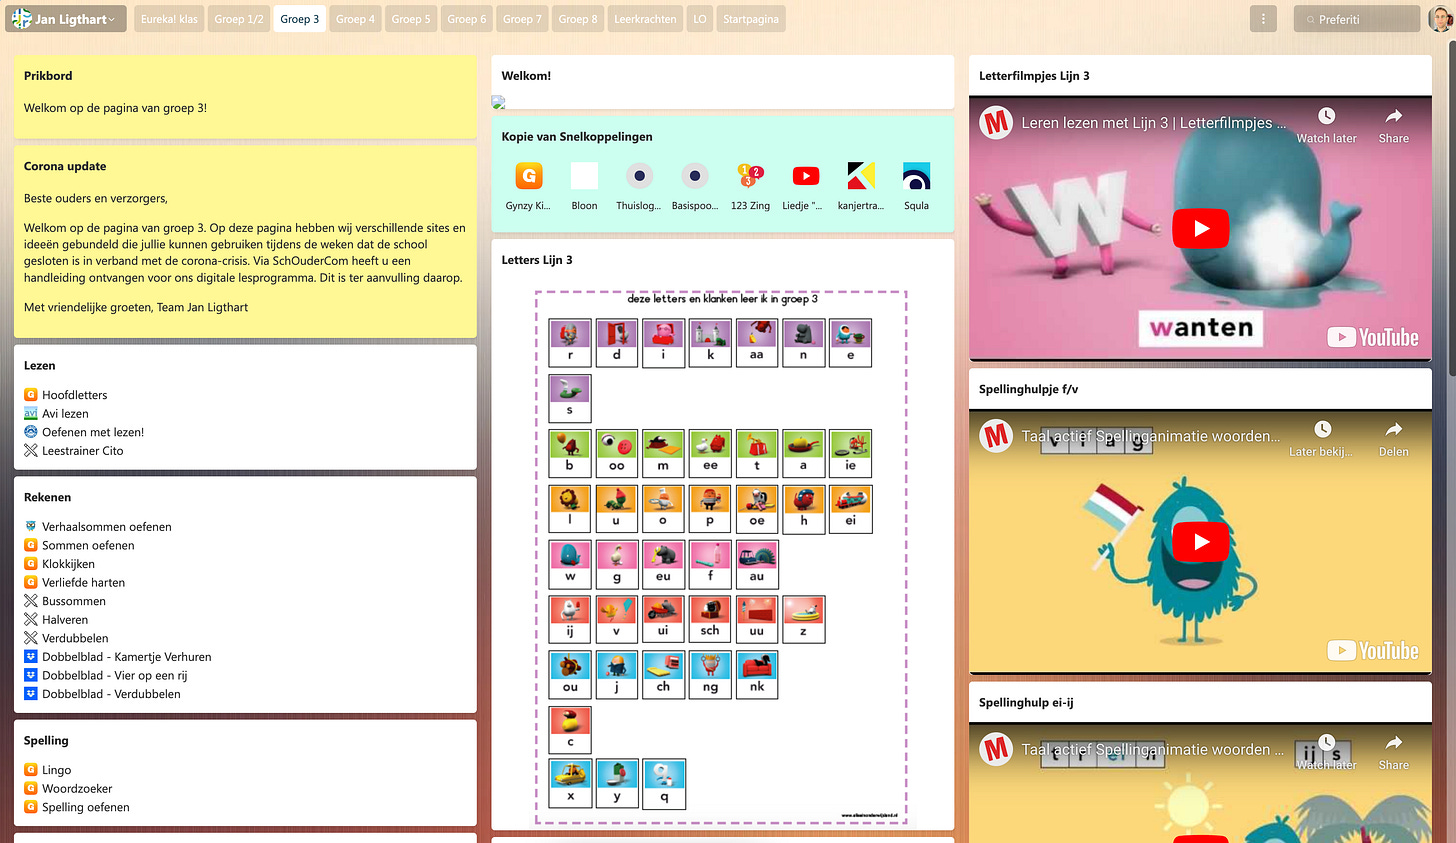Click the broken image in Welkom! widget
This screenshot has width=1456, height=843.
[499, 102]
